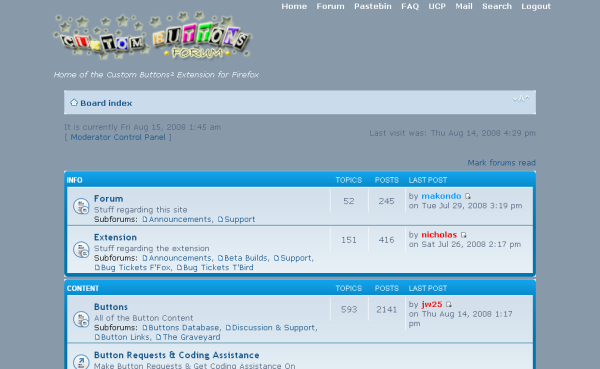The image size is (600, 369).
Task: Click 'Stuff regarding this site' description
Action: [141, 210]
